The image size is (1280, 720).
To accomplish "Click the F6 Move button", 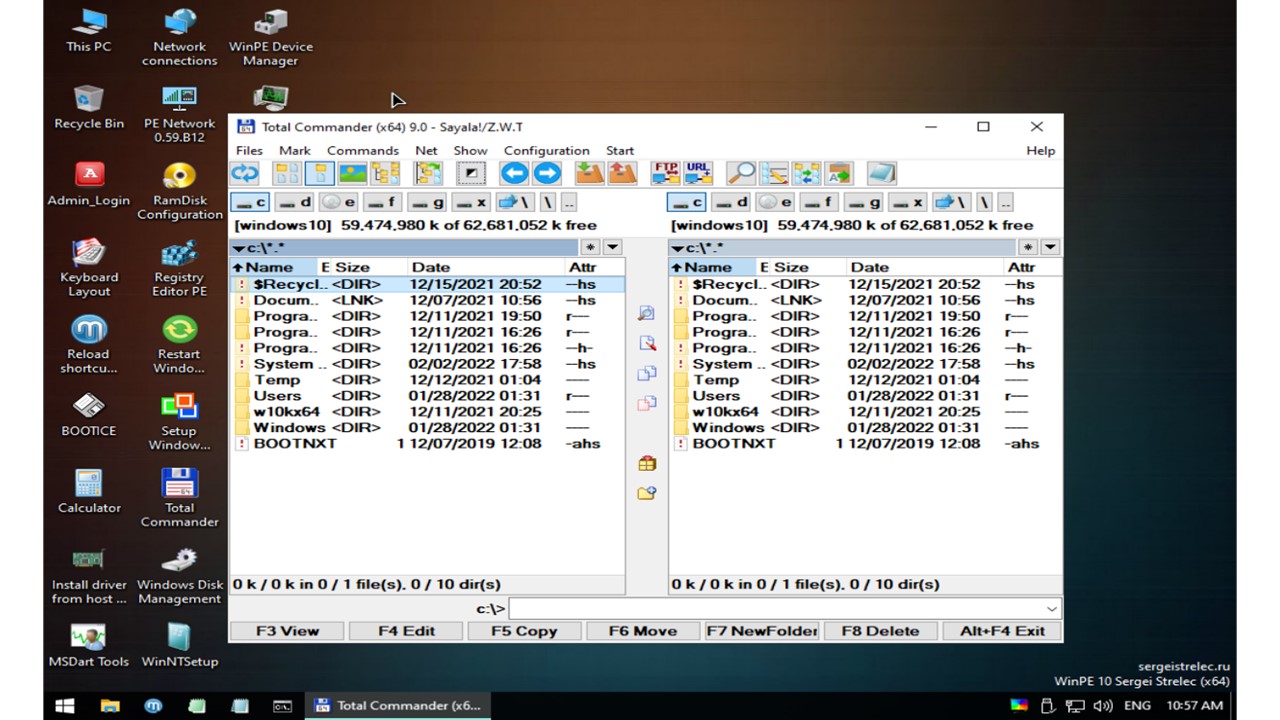I will click(643, 631).
